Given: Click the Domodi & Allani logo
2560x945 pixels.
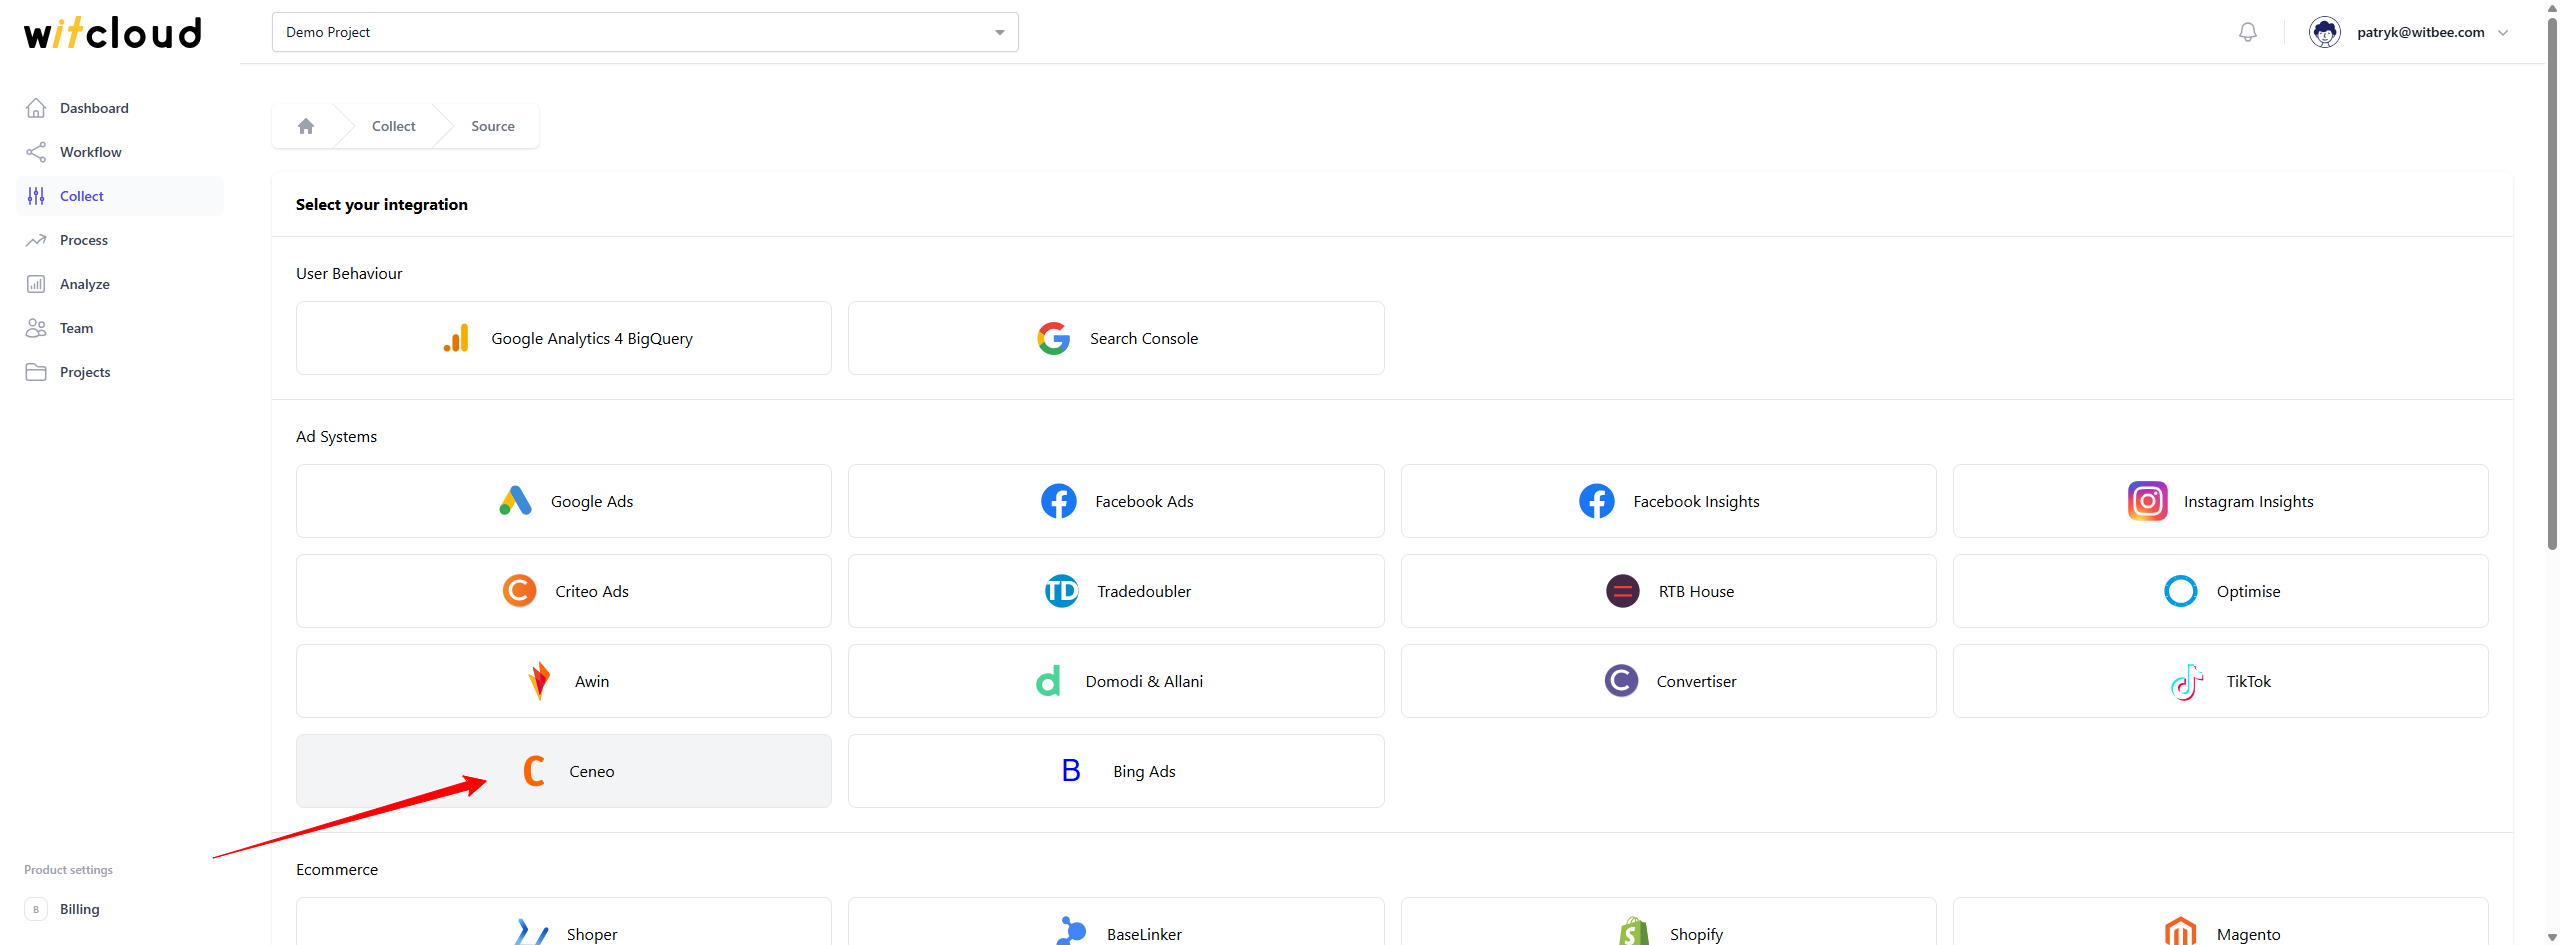Looking at the screenshot, I should tap(1048, 681).
